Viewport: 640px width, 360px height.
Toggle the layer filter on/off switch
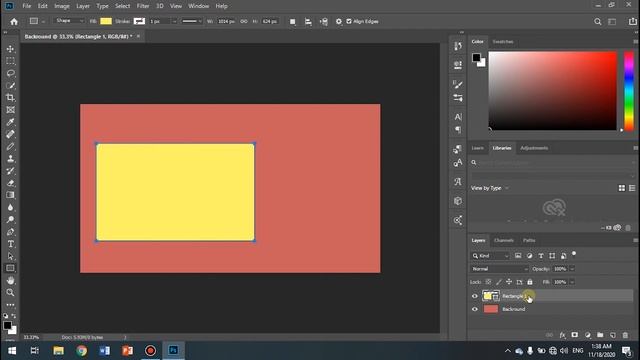574,254
